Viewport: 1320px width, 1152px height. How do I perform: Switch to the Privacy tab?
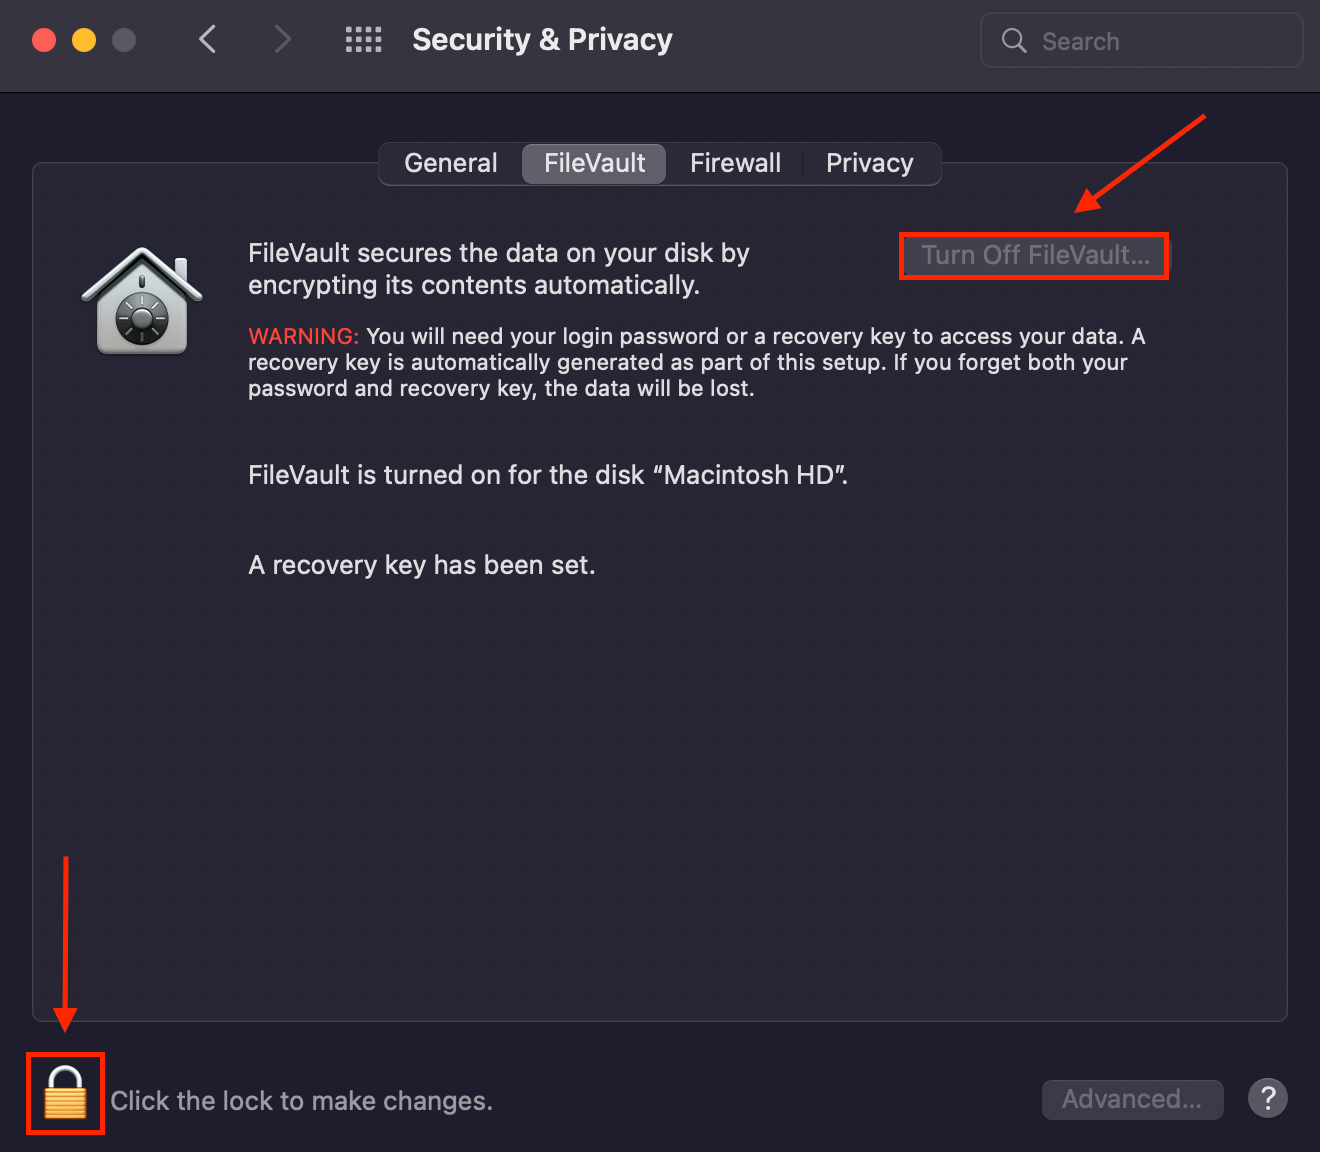(870, 163)
